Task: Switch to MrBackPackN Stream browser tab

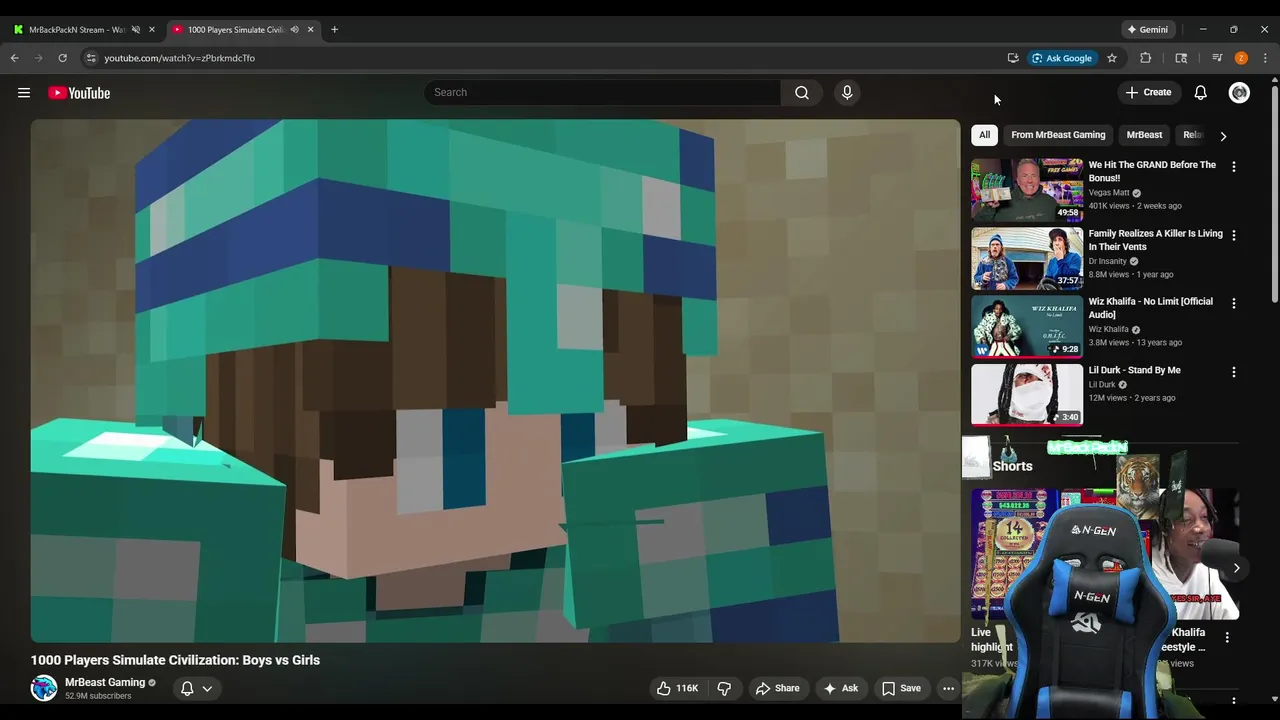Action: pyautogui.click(x=79, y=30)
